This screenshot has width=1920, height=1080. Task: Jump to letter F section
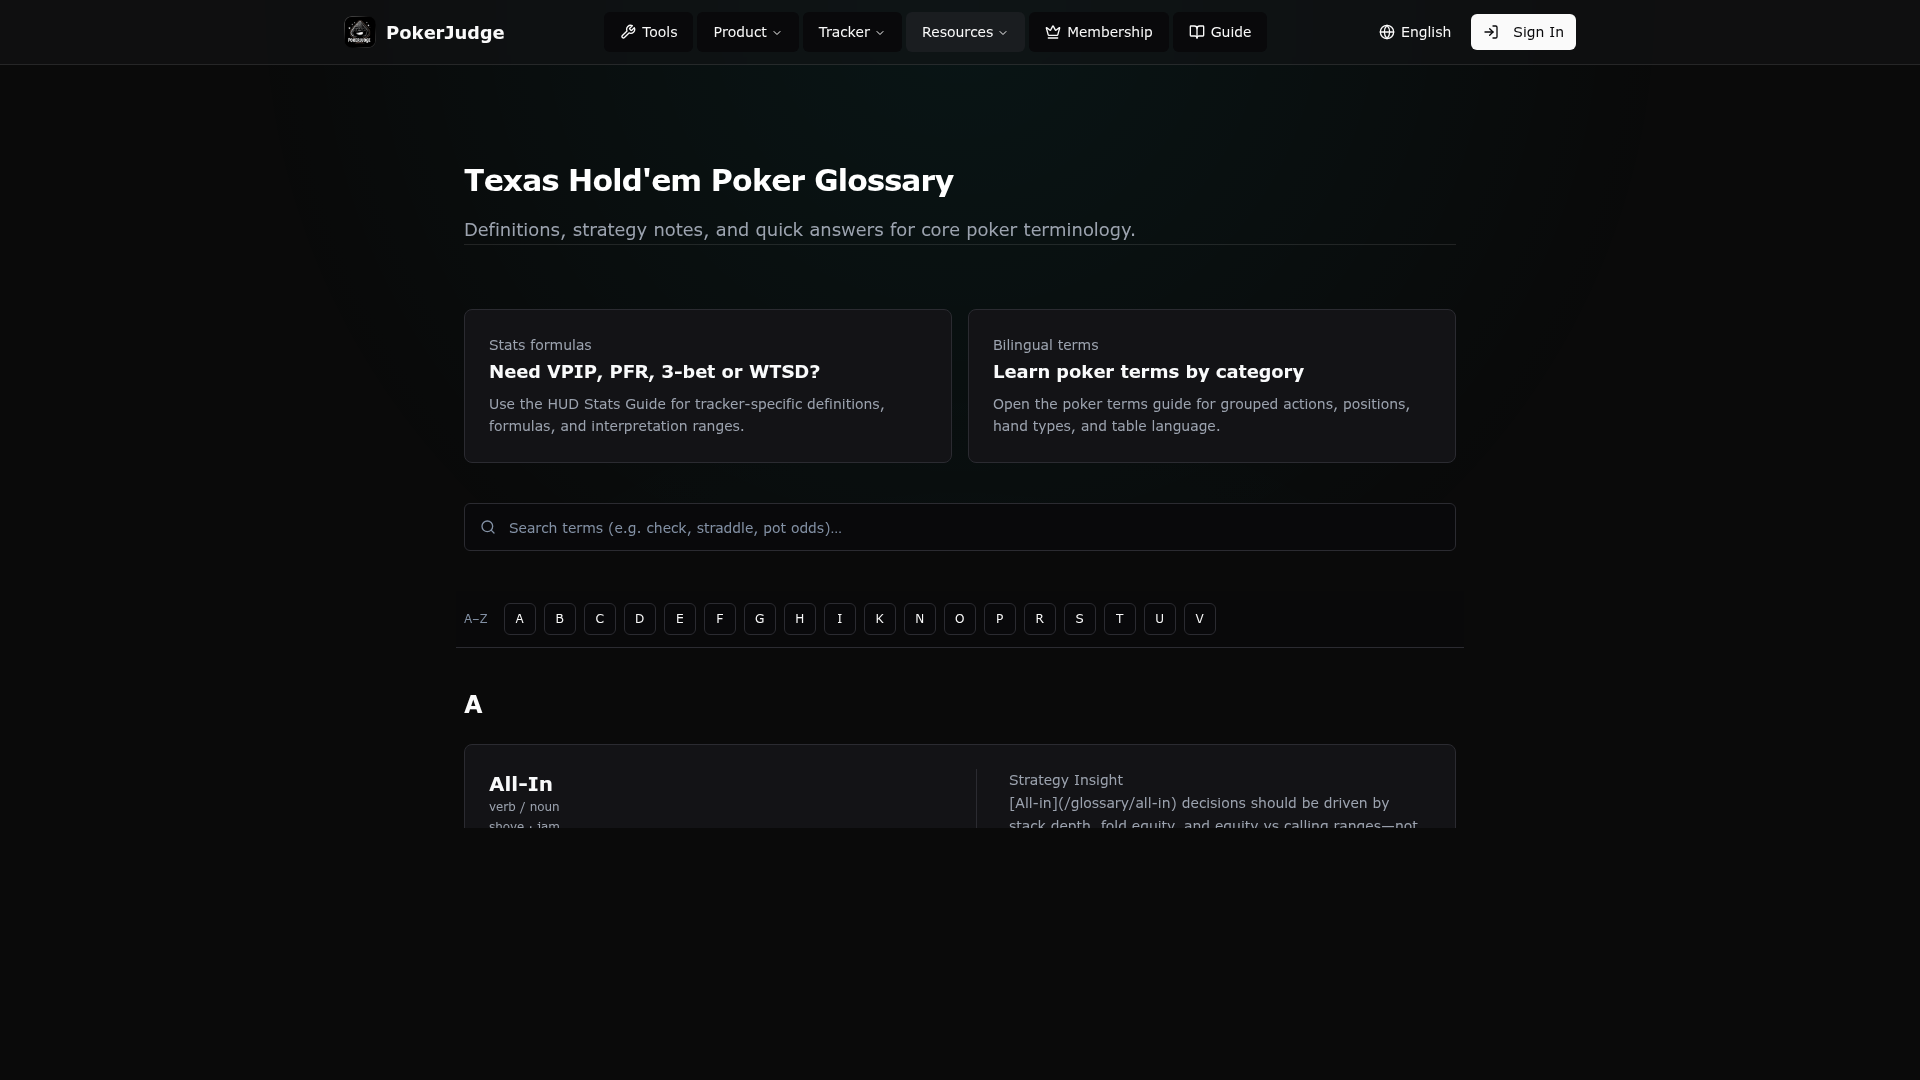point(720,619)
